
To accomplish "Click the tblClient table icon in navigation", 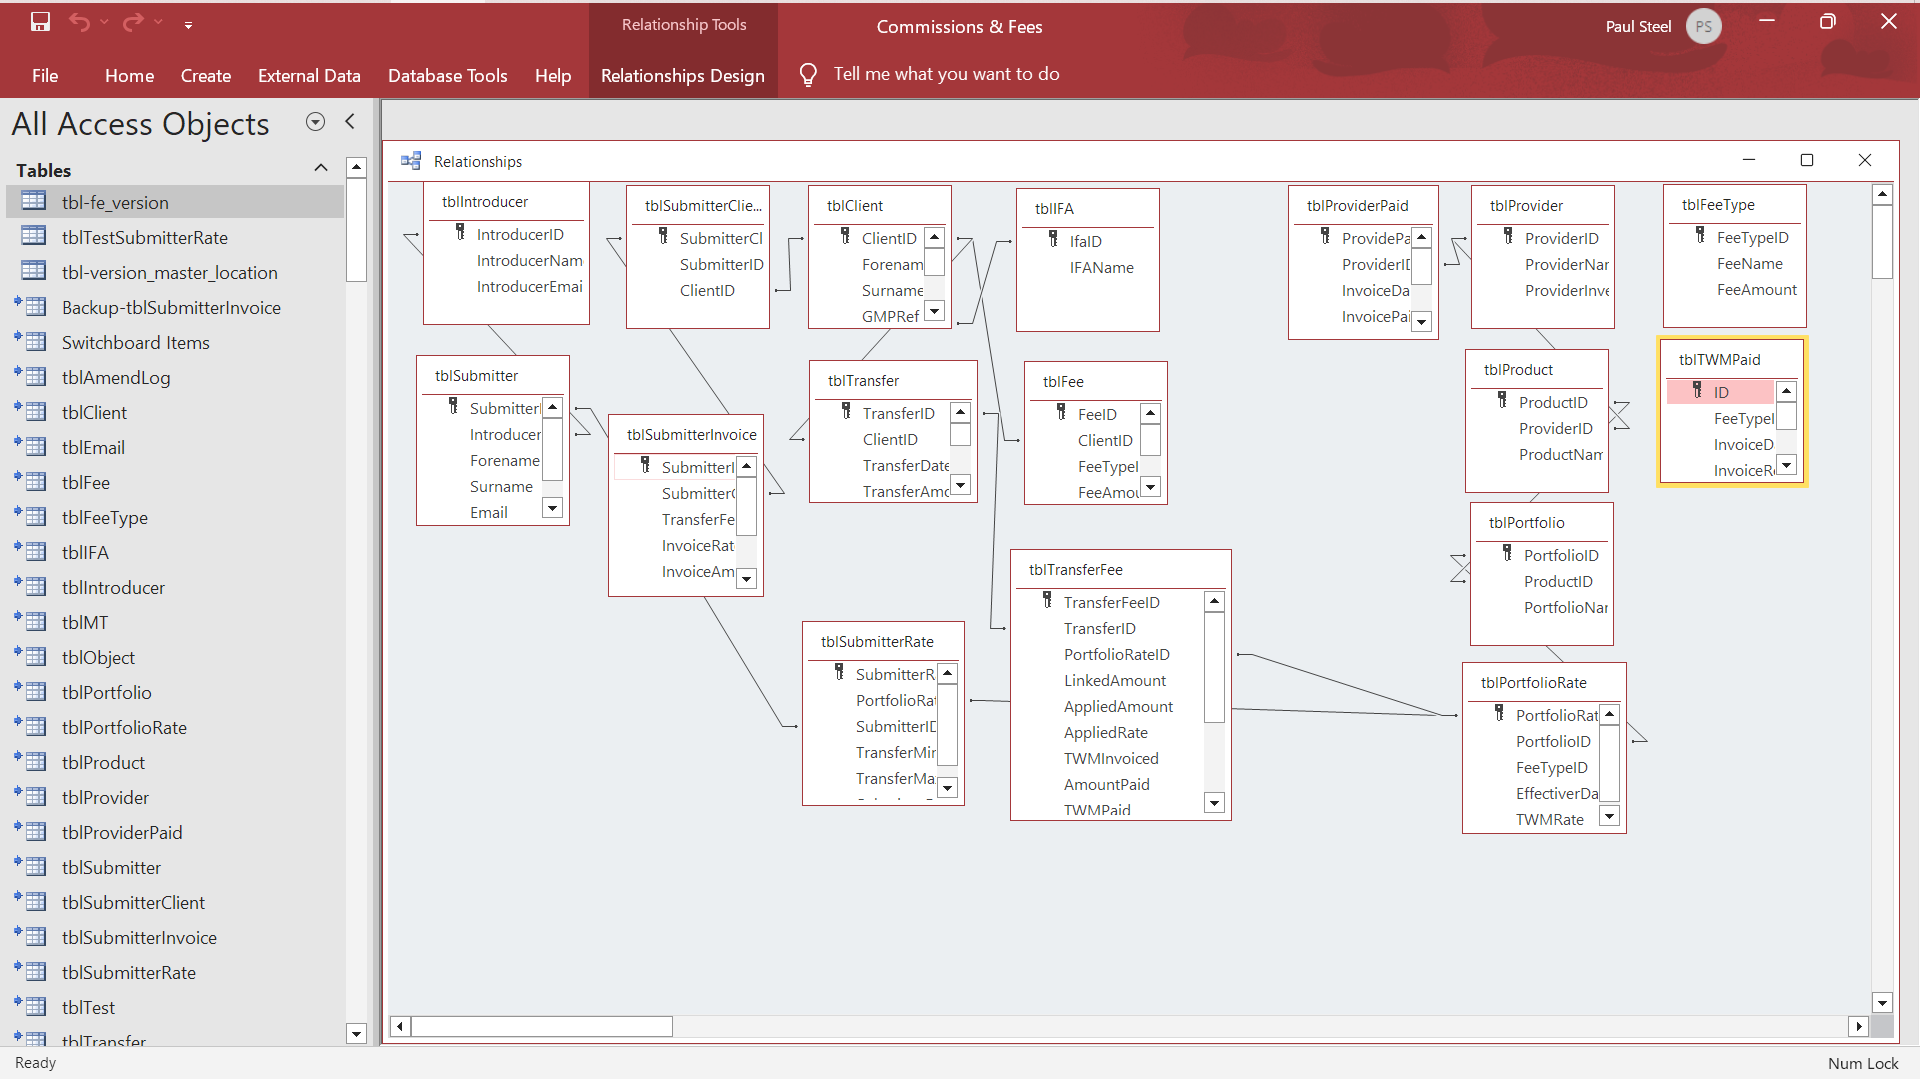I will [35, 412].
